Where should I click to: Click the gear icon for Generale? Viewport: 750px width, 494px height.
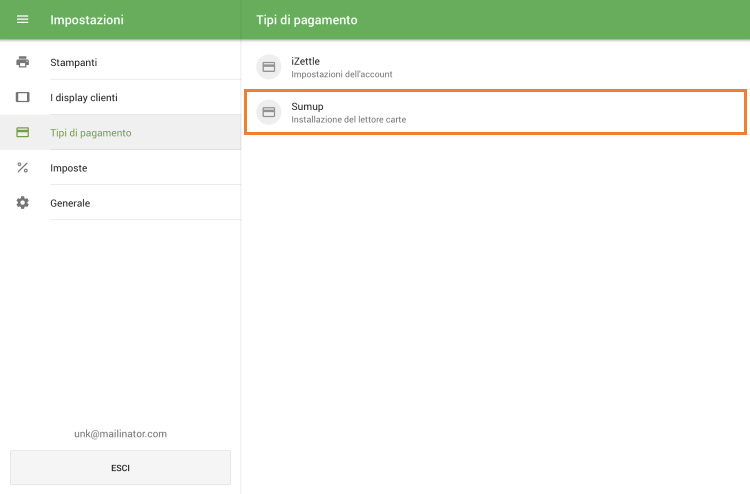(22, 203)
